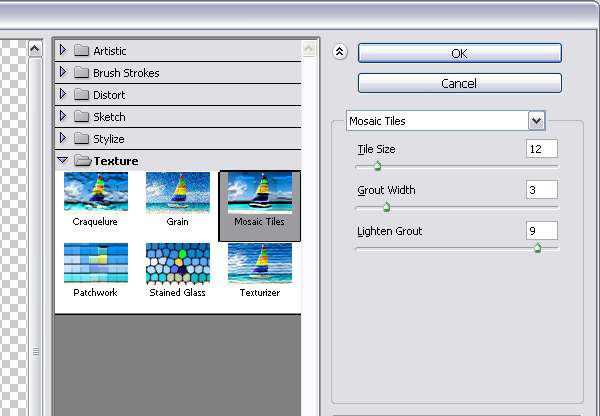Choose the Grain filter thumbnail
This screenshot has width=600, height=416.
[178, 192]
